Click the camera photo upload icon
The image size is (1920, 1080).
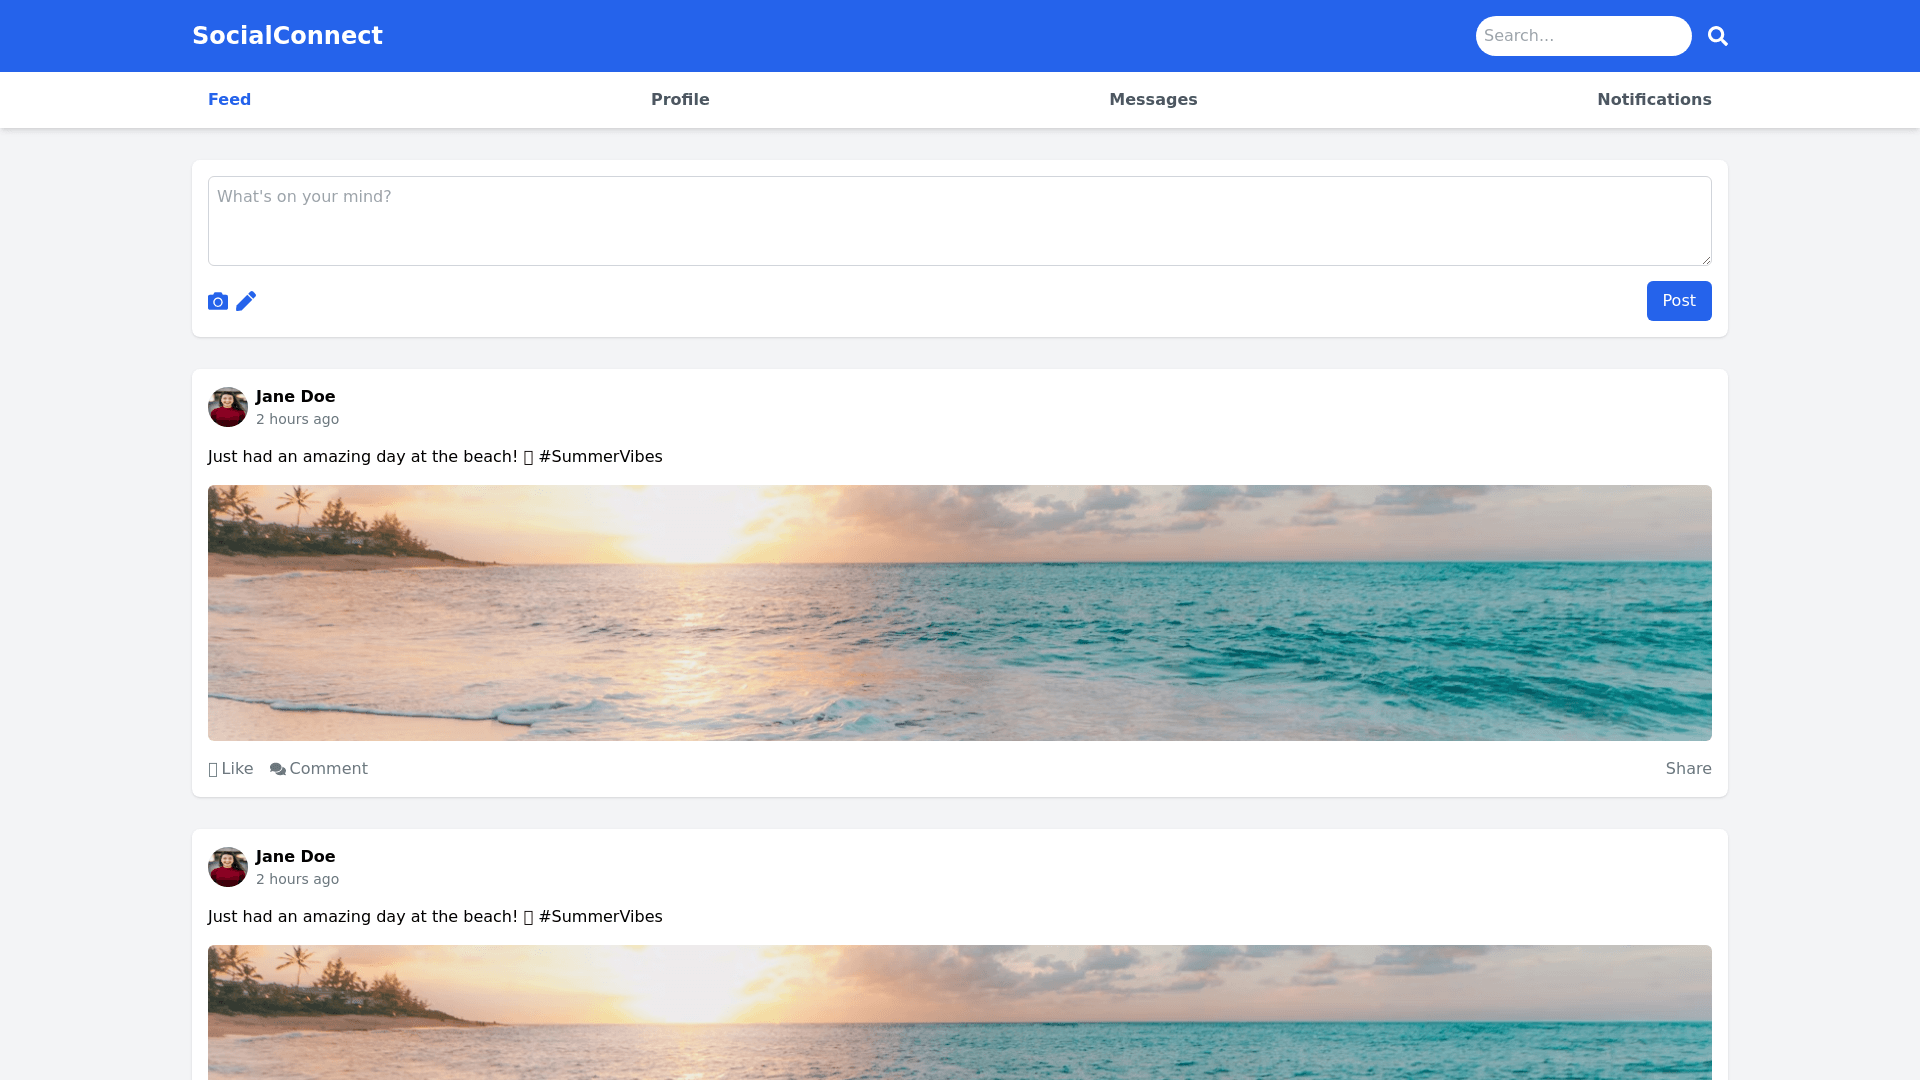218,301
